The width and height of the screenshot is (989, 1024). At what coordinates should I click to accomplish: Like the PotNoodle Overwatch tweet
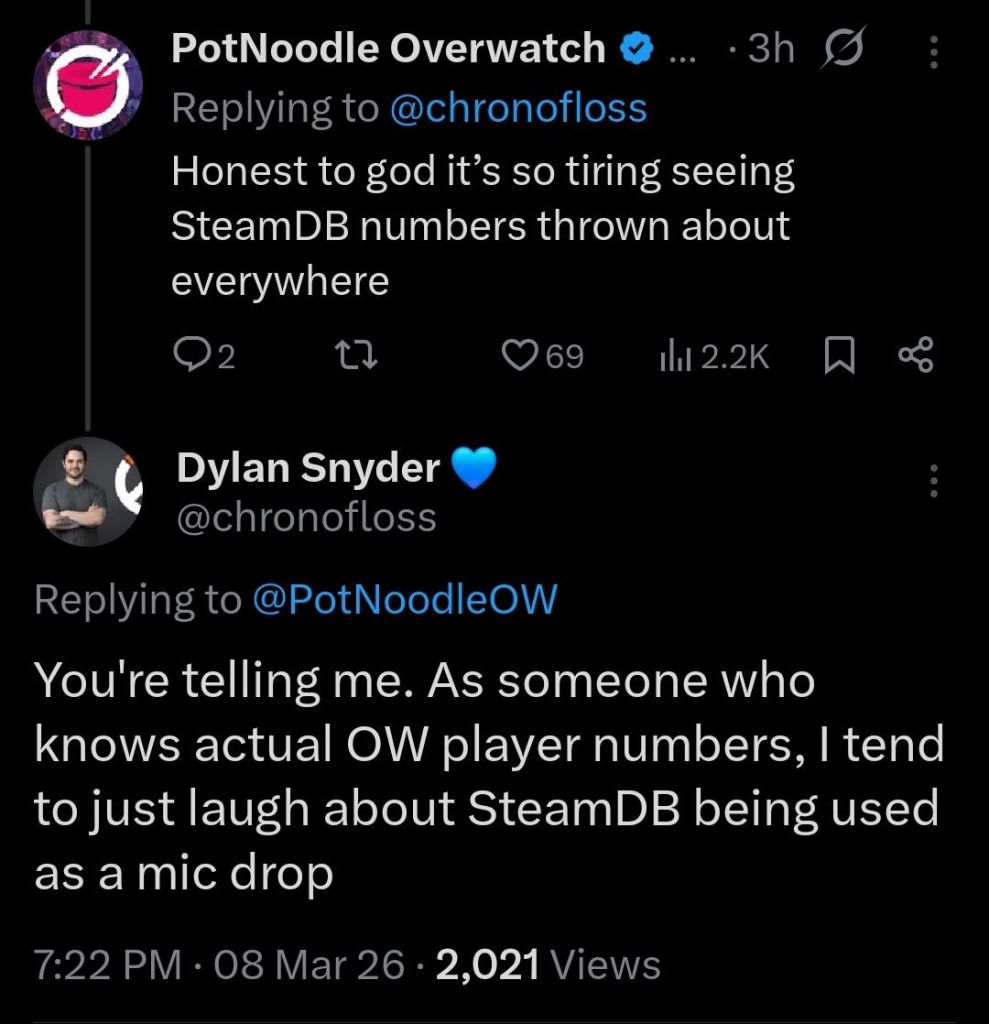542,356
